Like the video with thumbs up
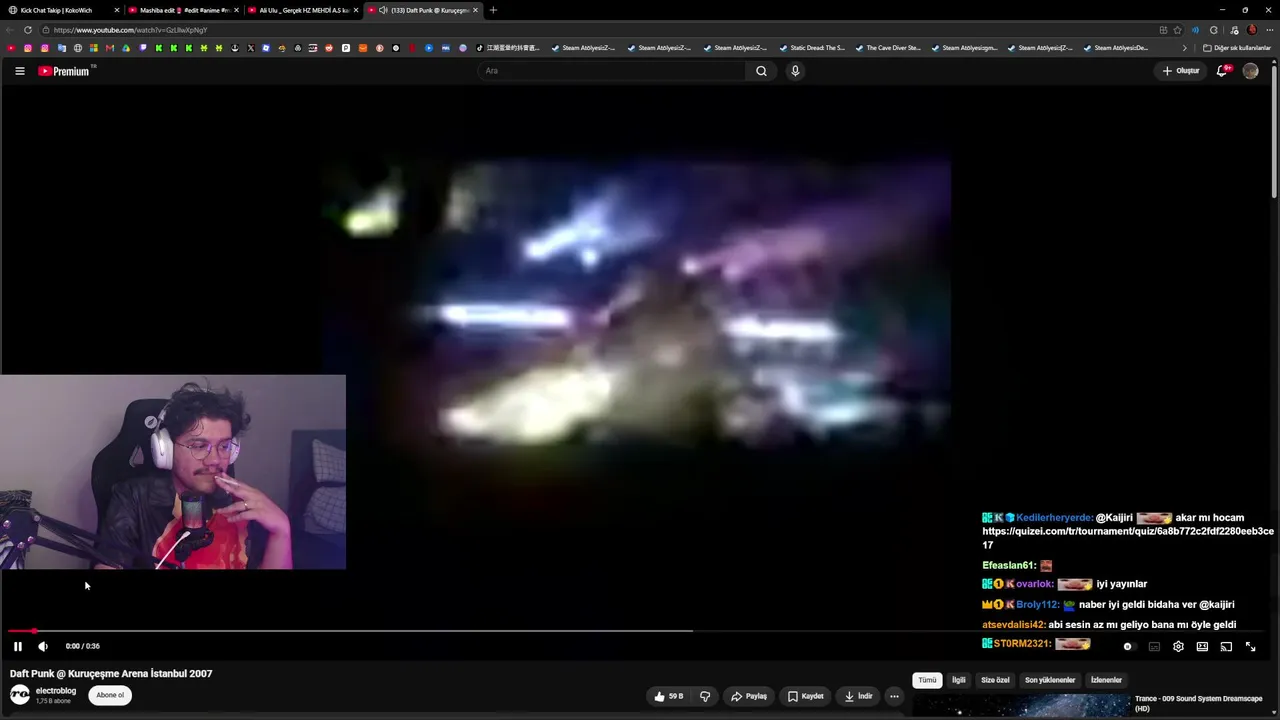This screenshot has height=720, width=1280. (668, 696)
